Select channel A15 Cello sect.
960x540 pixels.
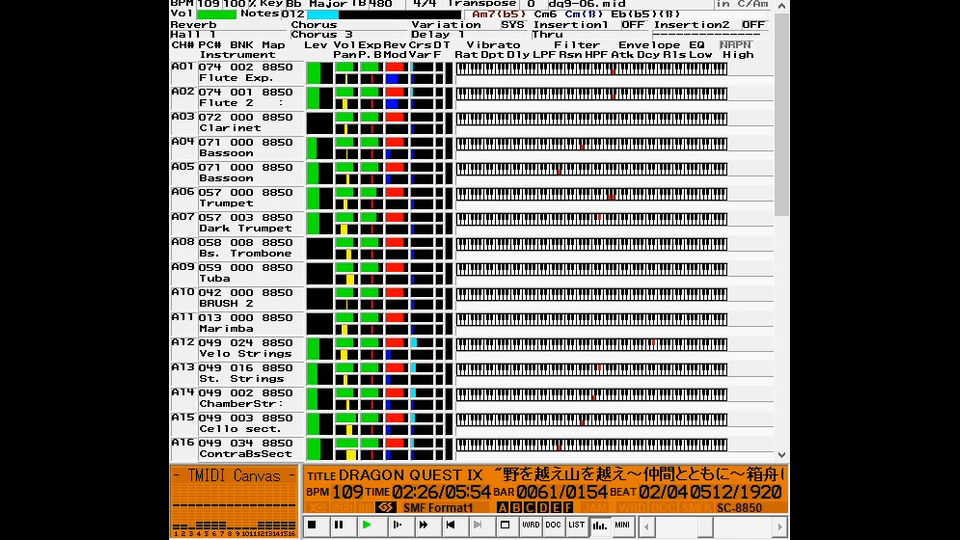pyautogui.click(x=238, y=424)
